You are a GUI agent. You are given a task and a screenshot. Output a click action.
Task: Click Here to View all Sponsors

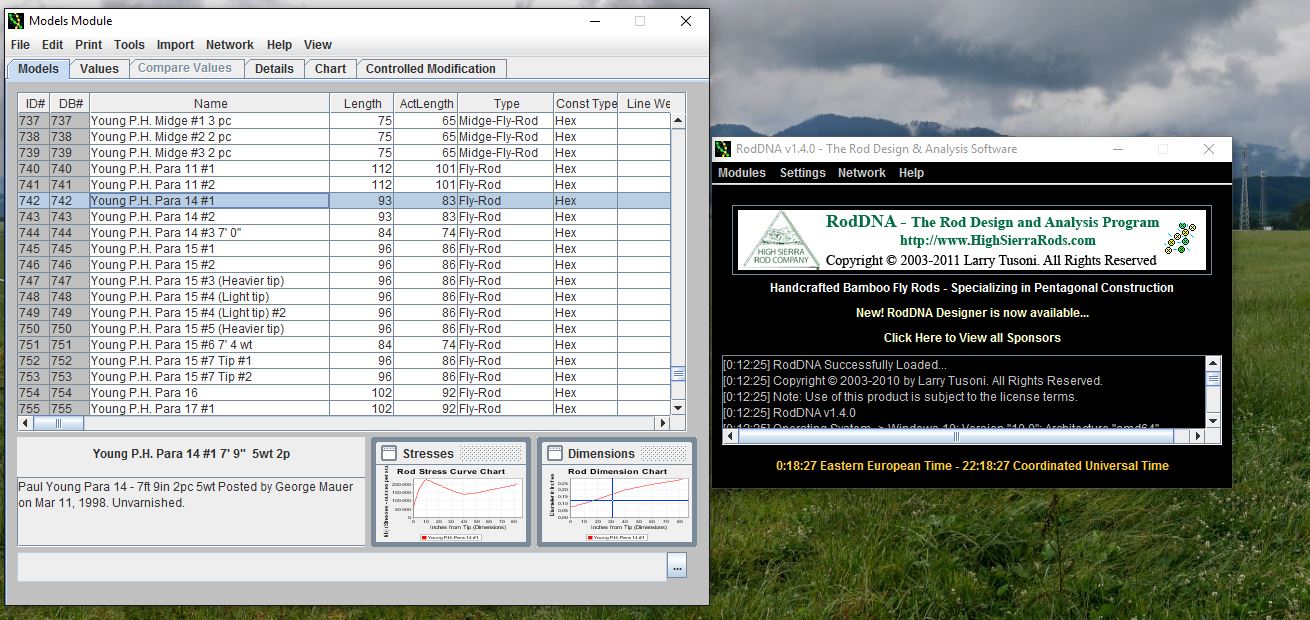click(x=971, y=338)
